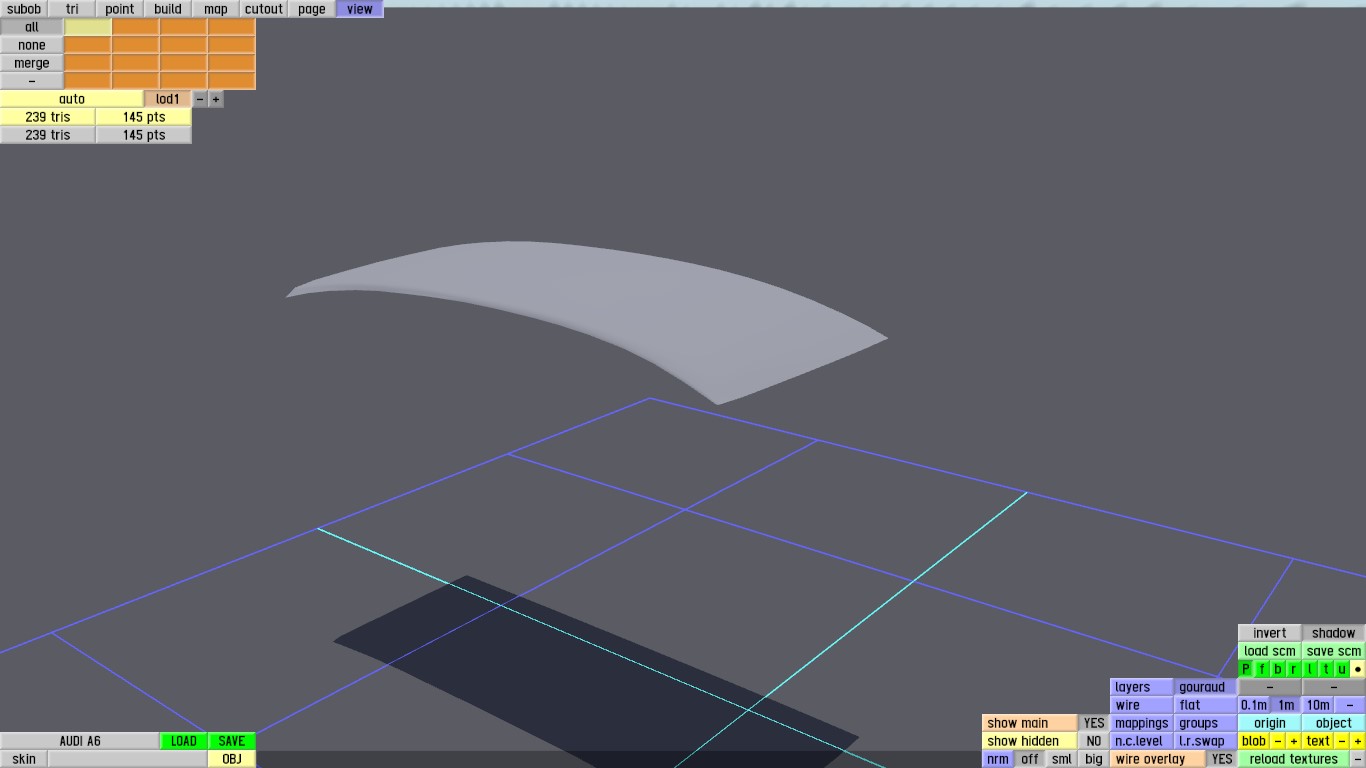The width and height of the screenshot is (1366, 768).
Task: Set grid size to 10m
Action: tap(1318, 705)
